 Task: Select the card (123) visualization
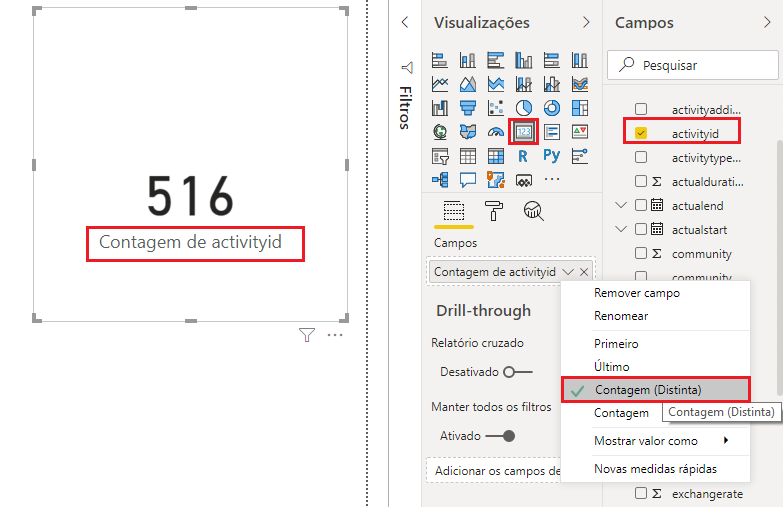tap(523, 132)
